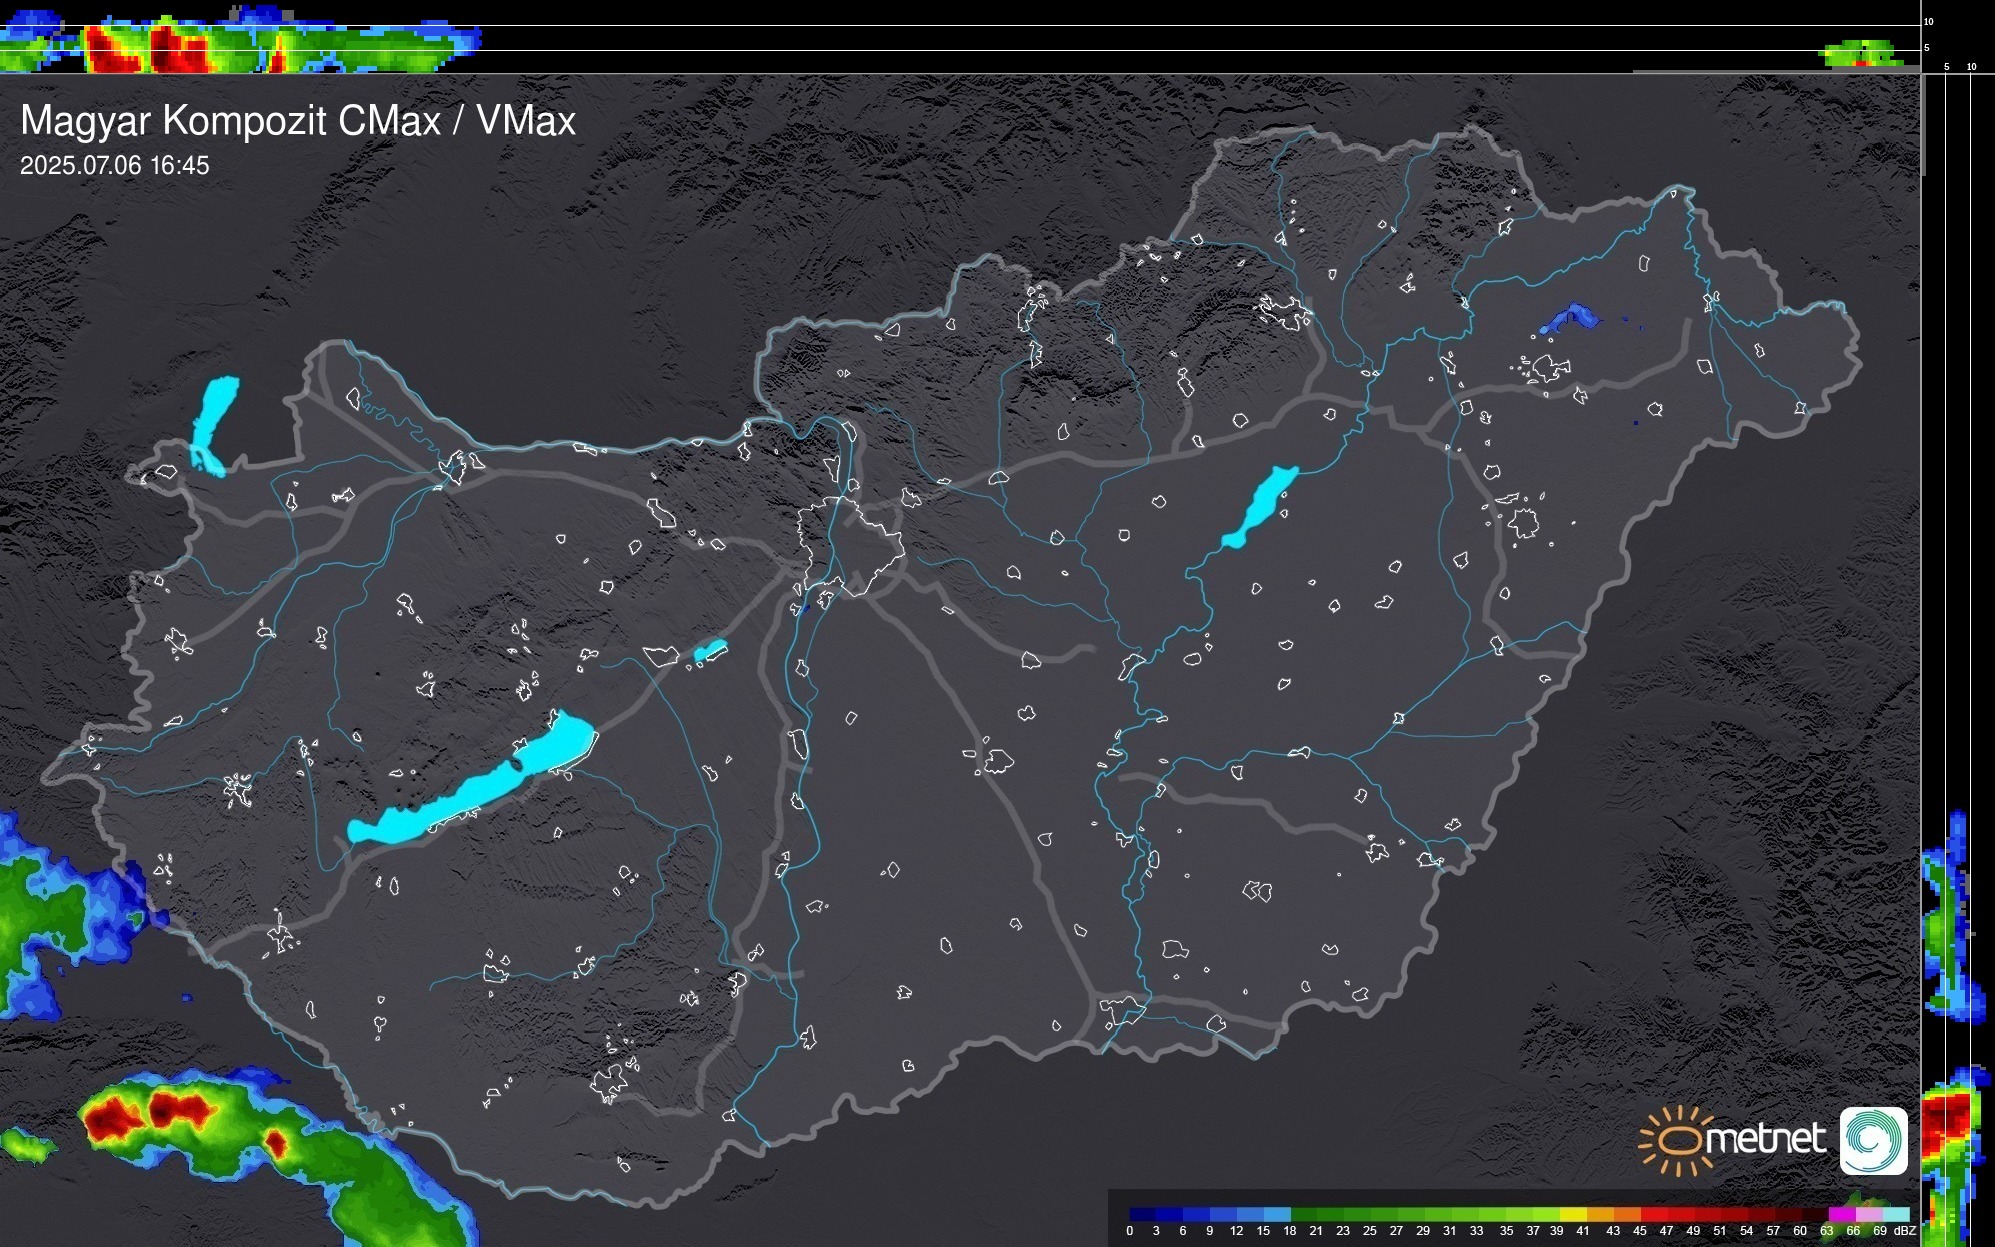Screen dimensions: 1995x1247
Task: Click the cyan 69 dBZ legend swatch
Action: click(1895, 1214)
